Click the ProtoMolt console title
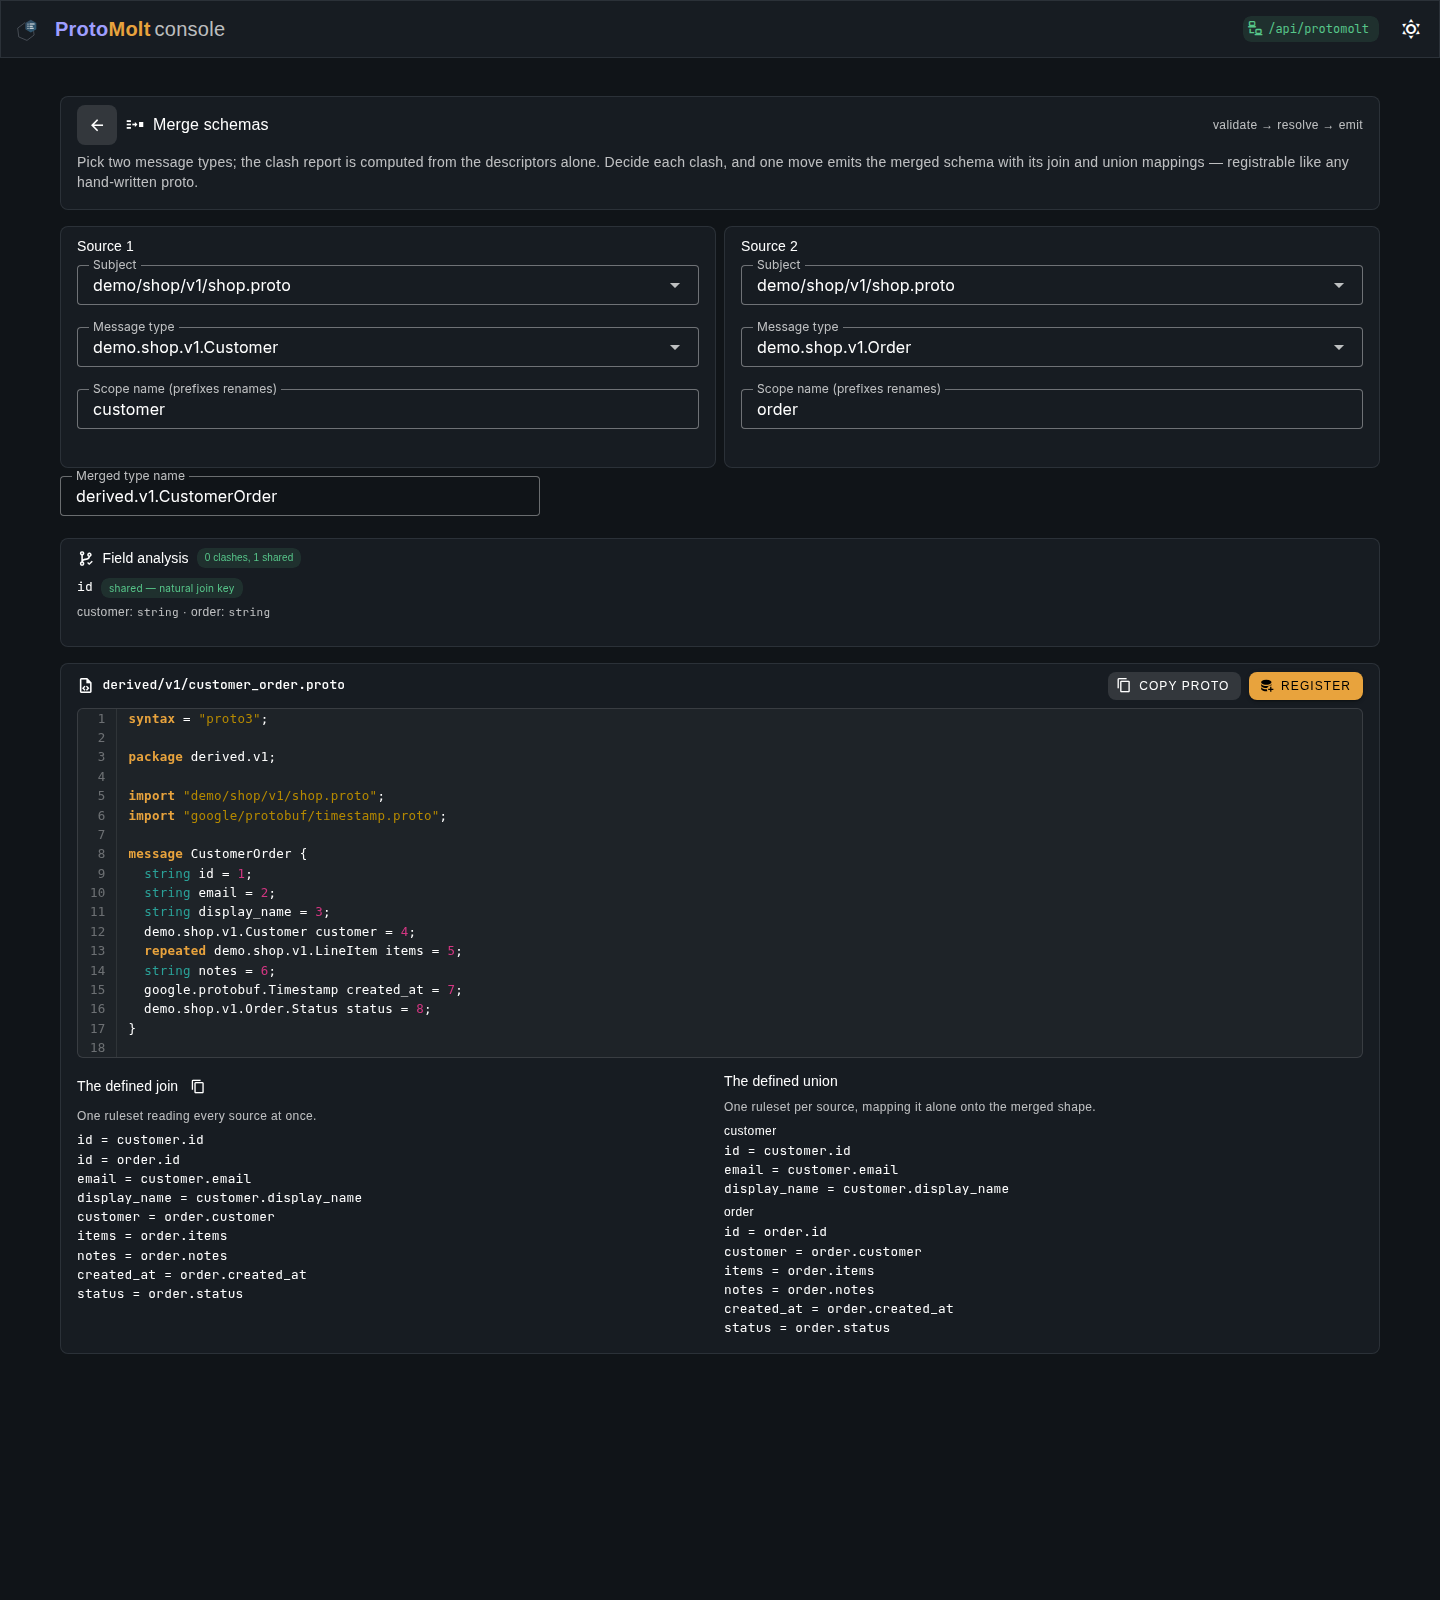 (x=140, y=29)
